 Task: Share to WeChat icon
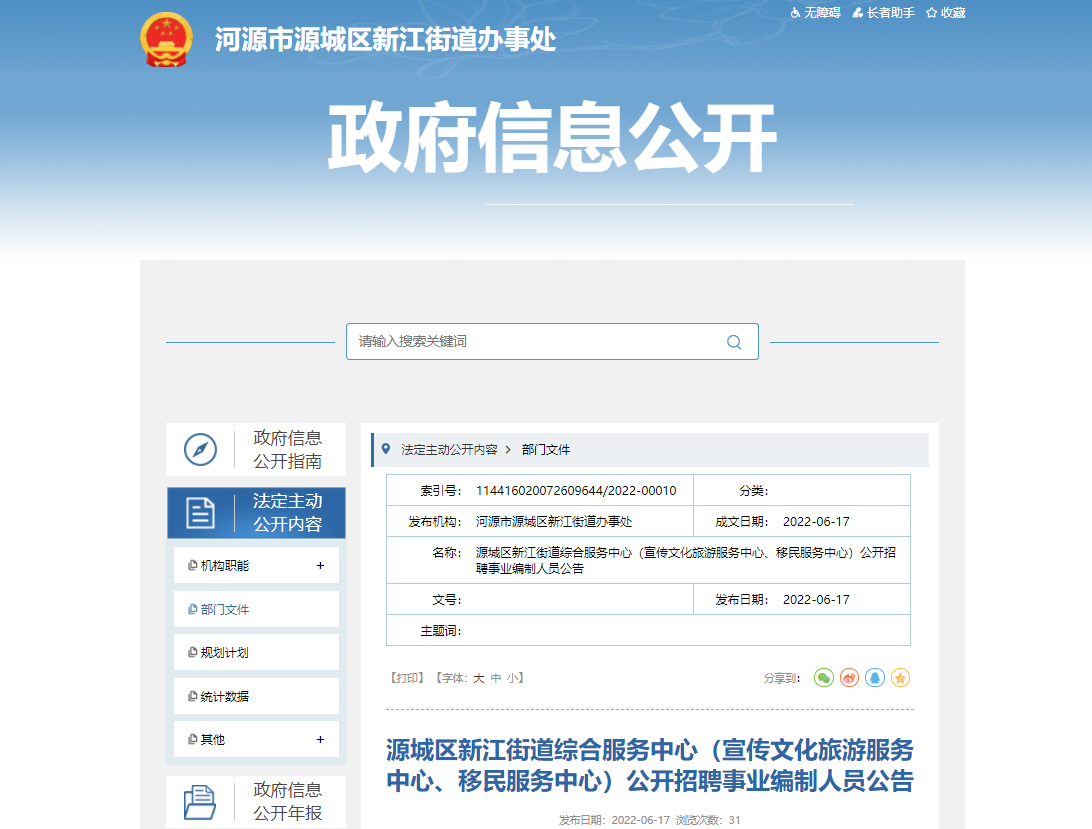pos(824,678)
